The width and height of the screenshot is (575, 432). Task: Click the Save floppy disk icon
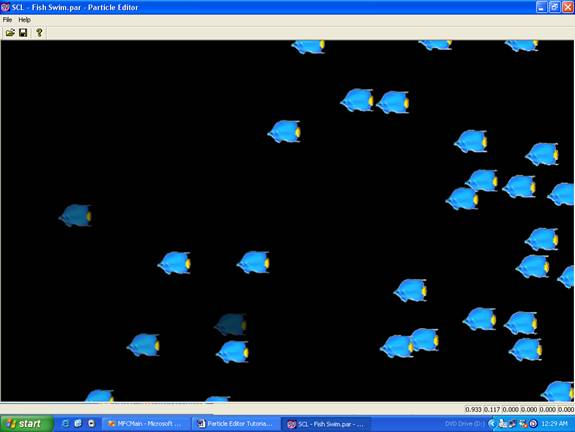[x=23, y=33]
